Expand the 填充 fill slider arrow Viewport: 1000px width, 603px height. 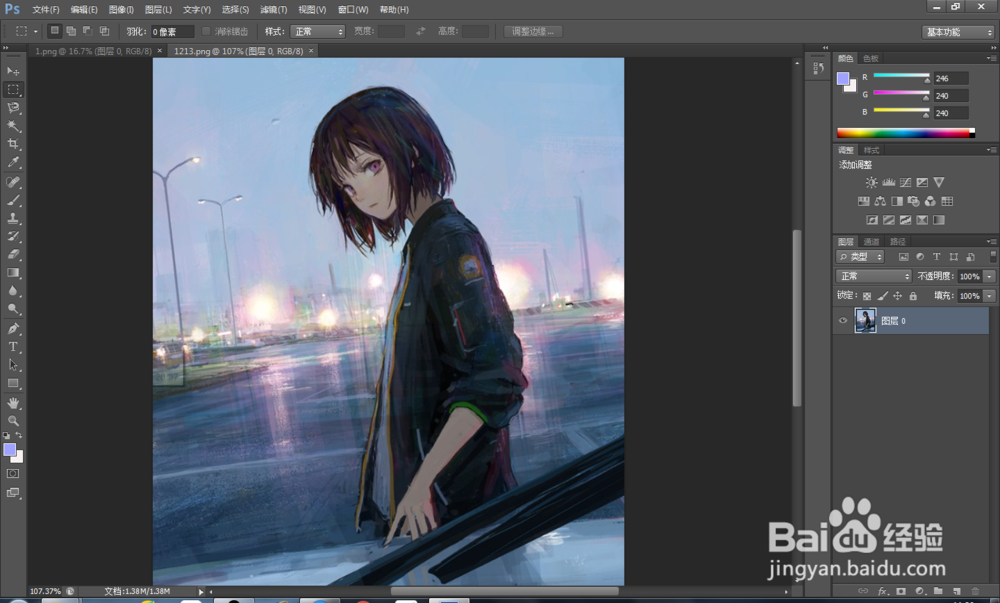[x=989, y=296]
